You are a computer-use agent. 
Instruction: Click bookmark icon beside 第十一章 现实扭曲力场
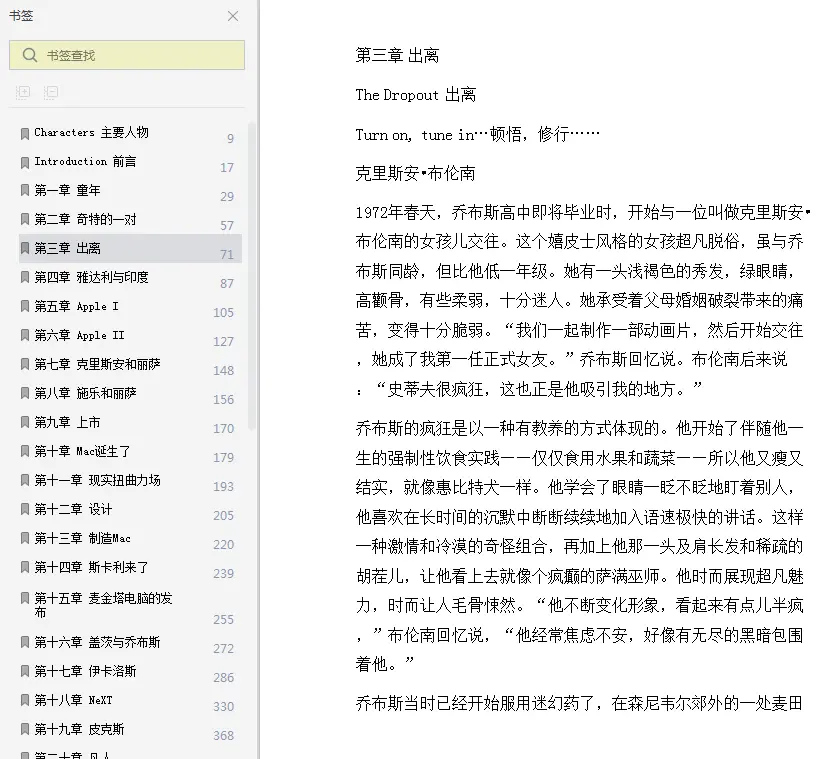click(x=25, y=480)
